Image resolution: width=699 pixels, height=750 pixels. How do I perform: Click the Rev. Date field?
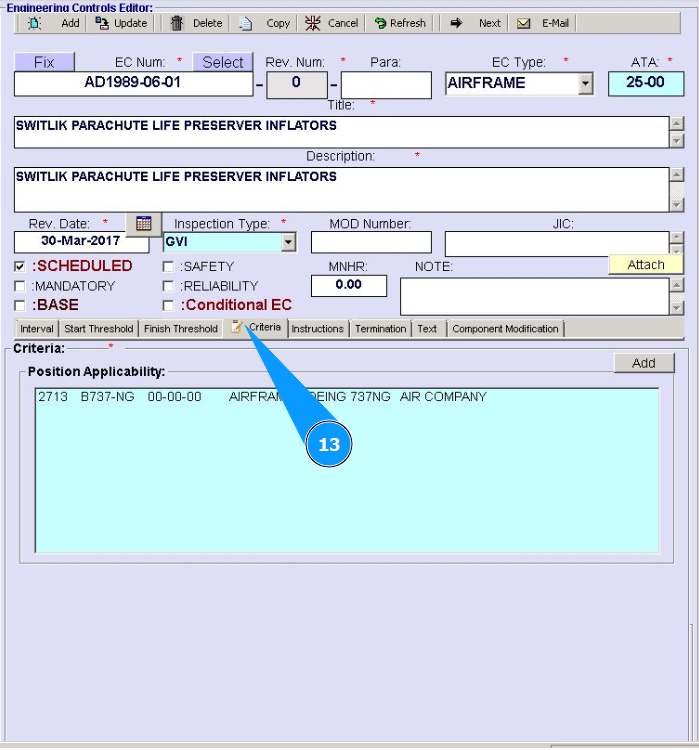pos(81,242)
